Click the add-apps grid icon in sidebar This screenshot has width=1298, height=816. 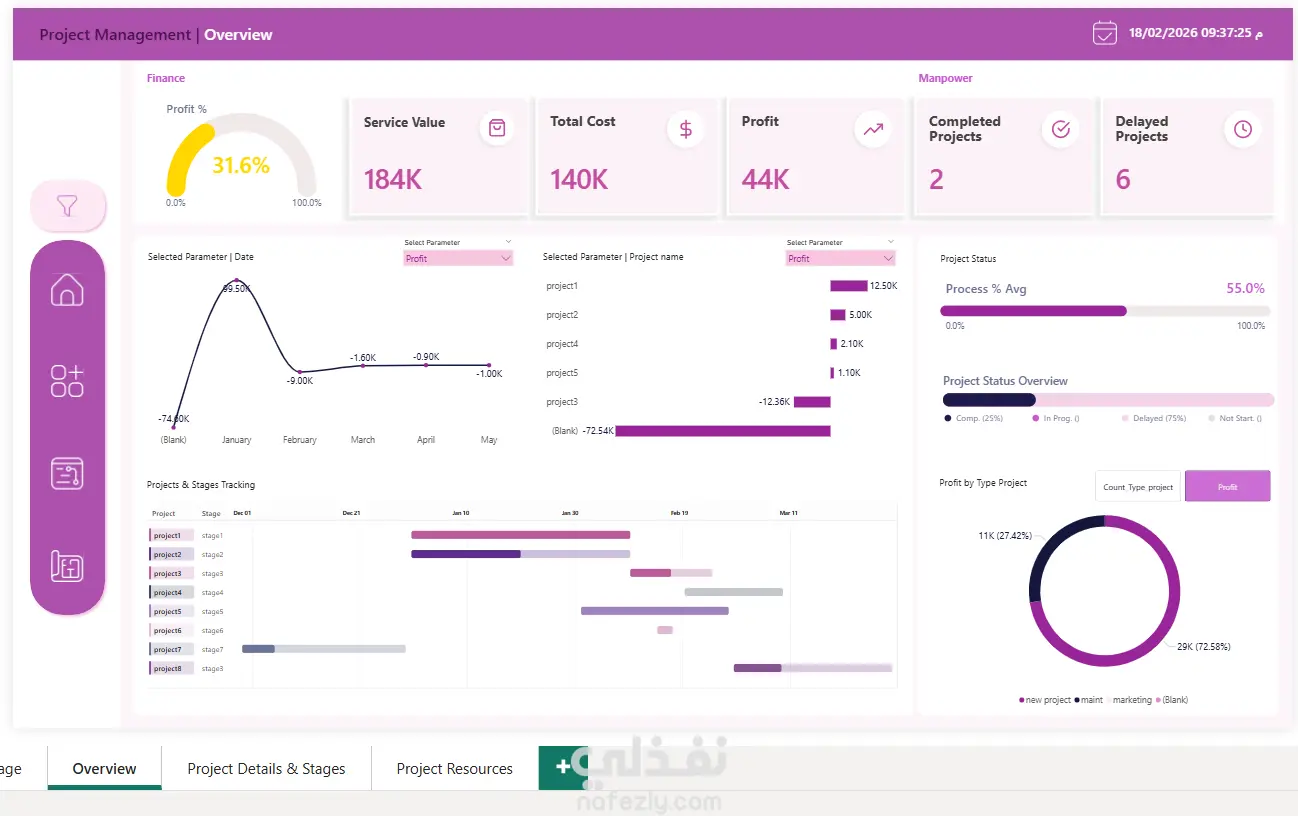point(67,380)
